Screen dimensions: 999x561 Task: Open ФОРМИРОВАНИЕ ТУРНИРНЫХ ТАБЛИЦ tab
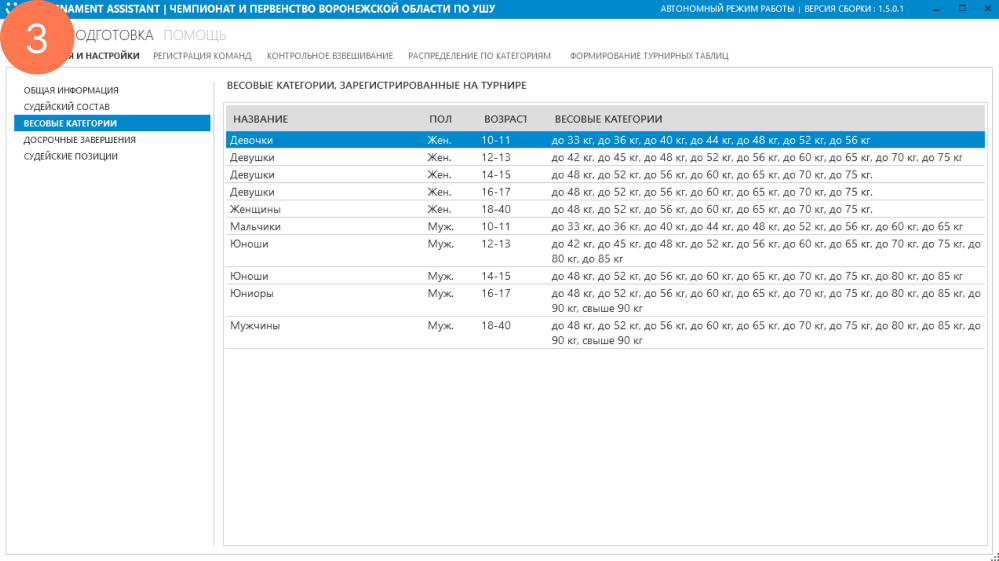tap(649, 56)
